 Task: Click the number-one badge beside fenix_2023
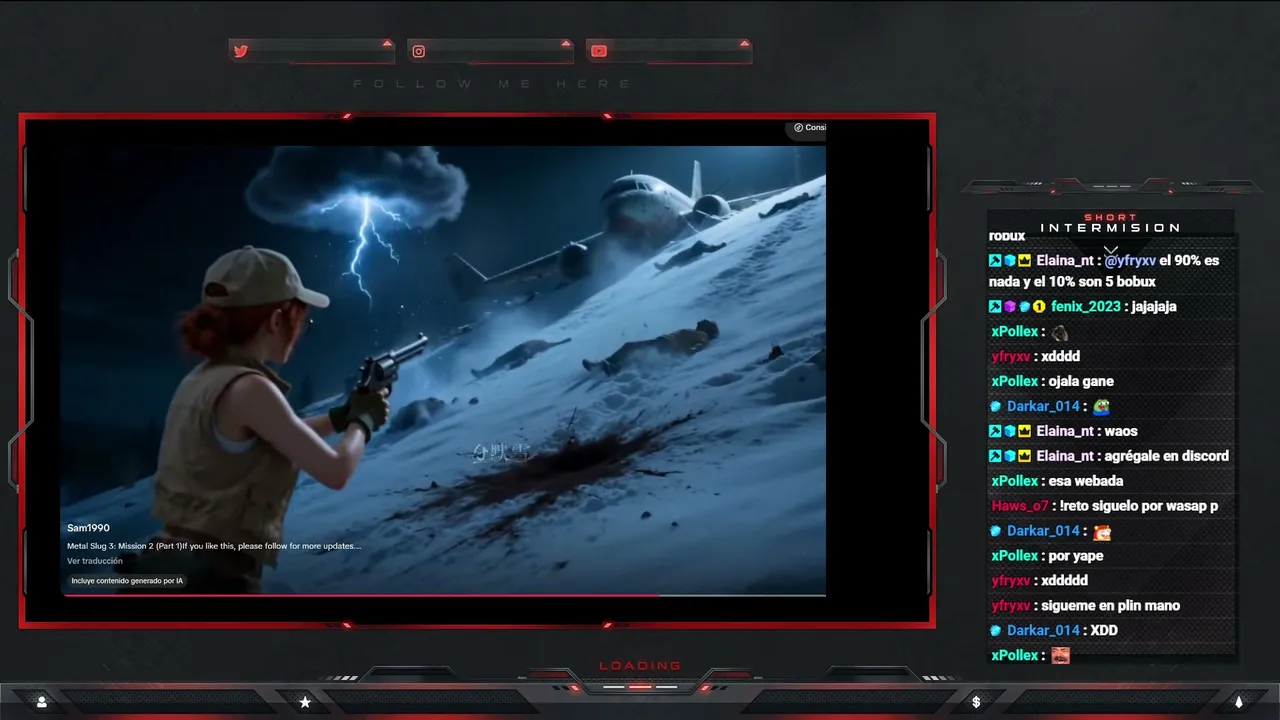[1039, 307]
